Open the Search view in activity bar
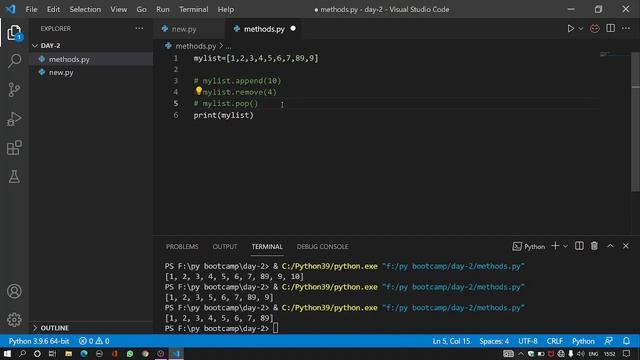Viewport: 640px width, 360px height. (x=14, y=61)
